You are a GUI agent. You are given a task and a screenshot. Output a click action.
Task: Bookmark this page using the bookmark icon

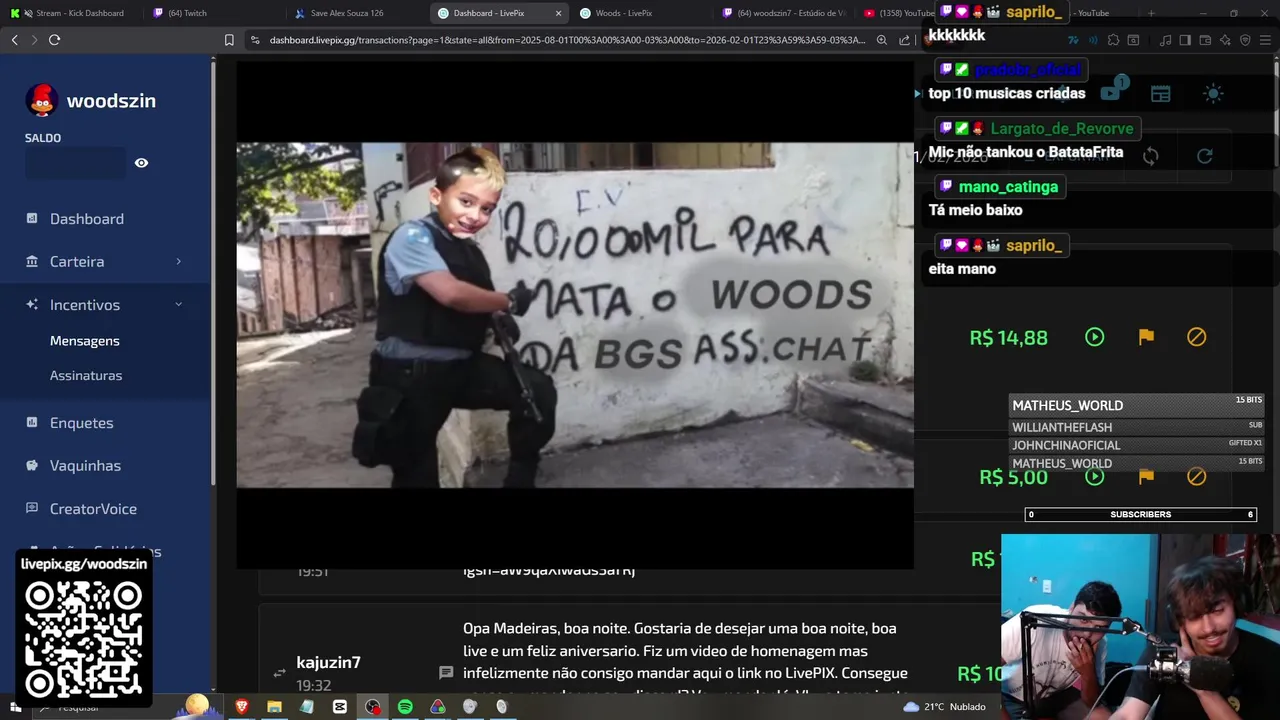click(229, 40)
